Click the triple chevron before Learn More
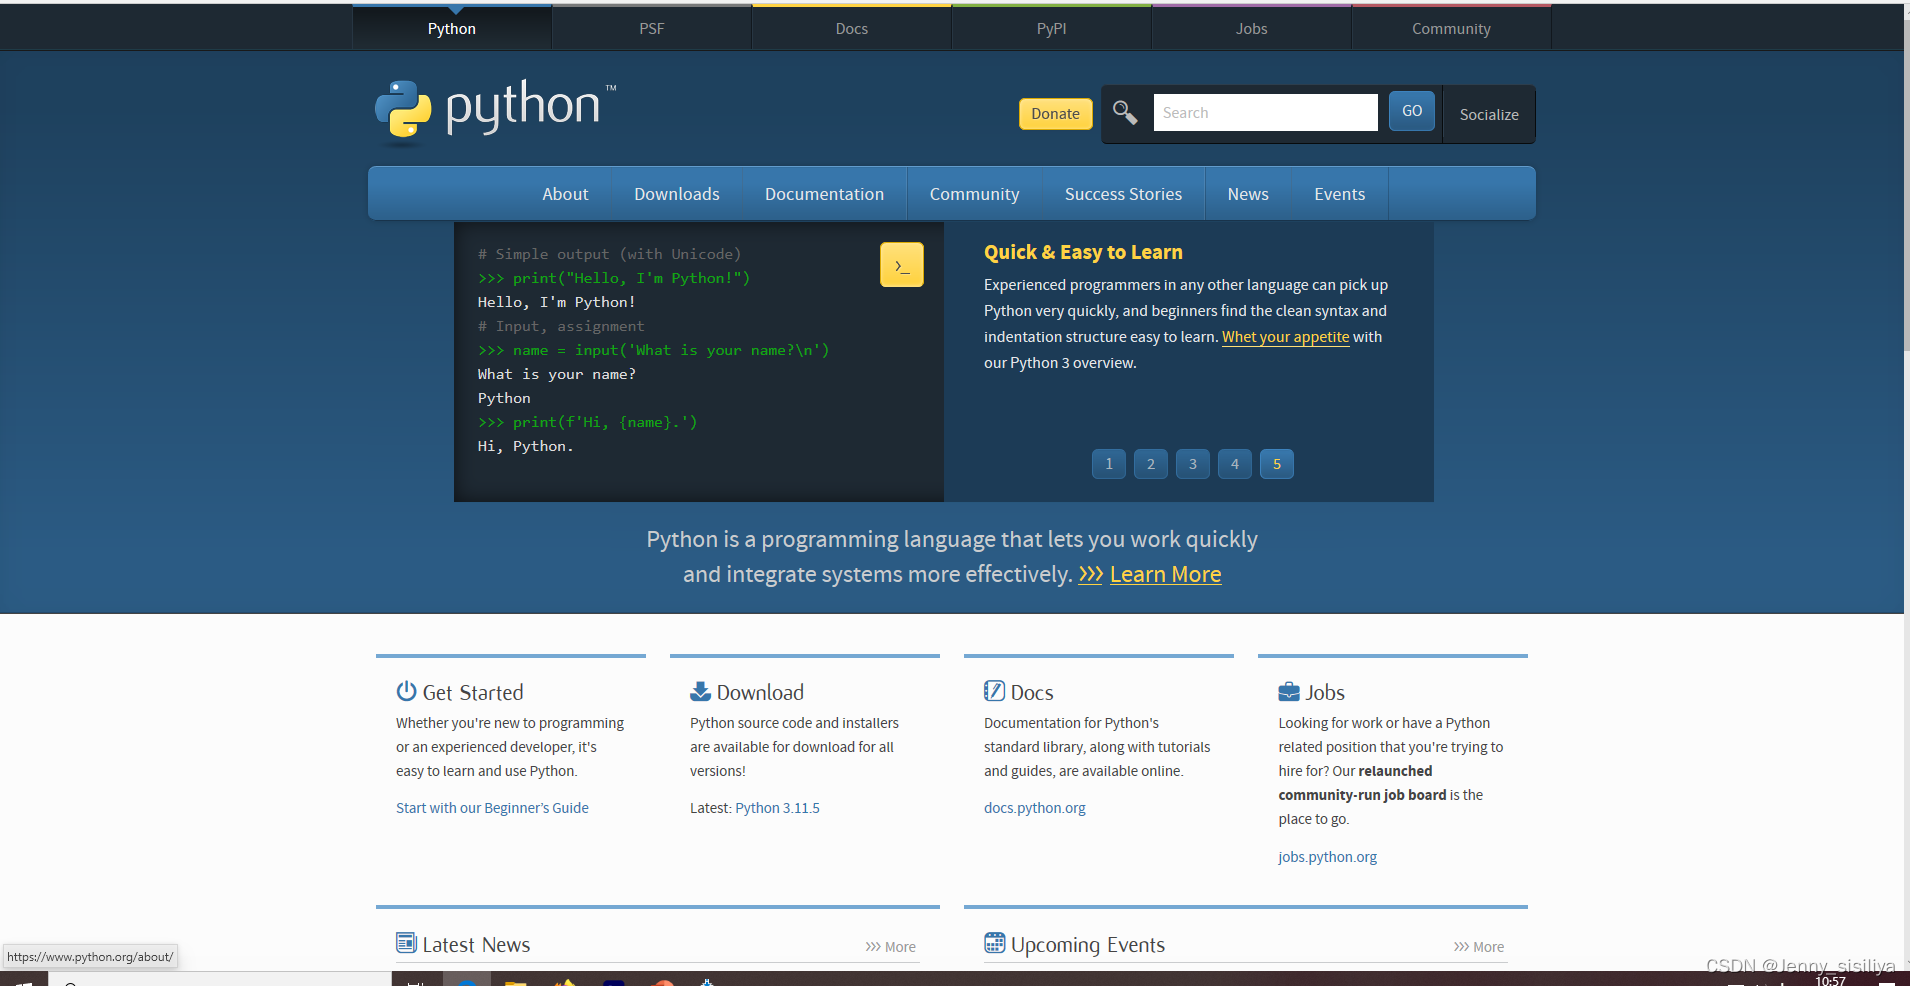The width and height of the screenshot is (1910, 986). (1090, 575)
